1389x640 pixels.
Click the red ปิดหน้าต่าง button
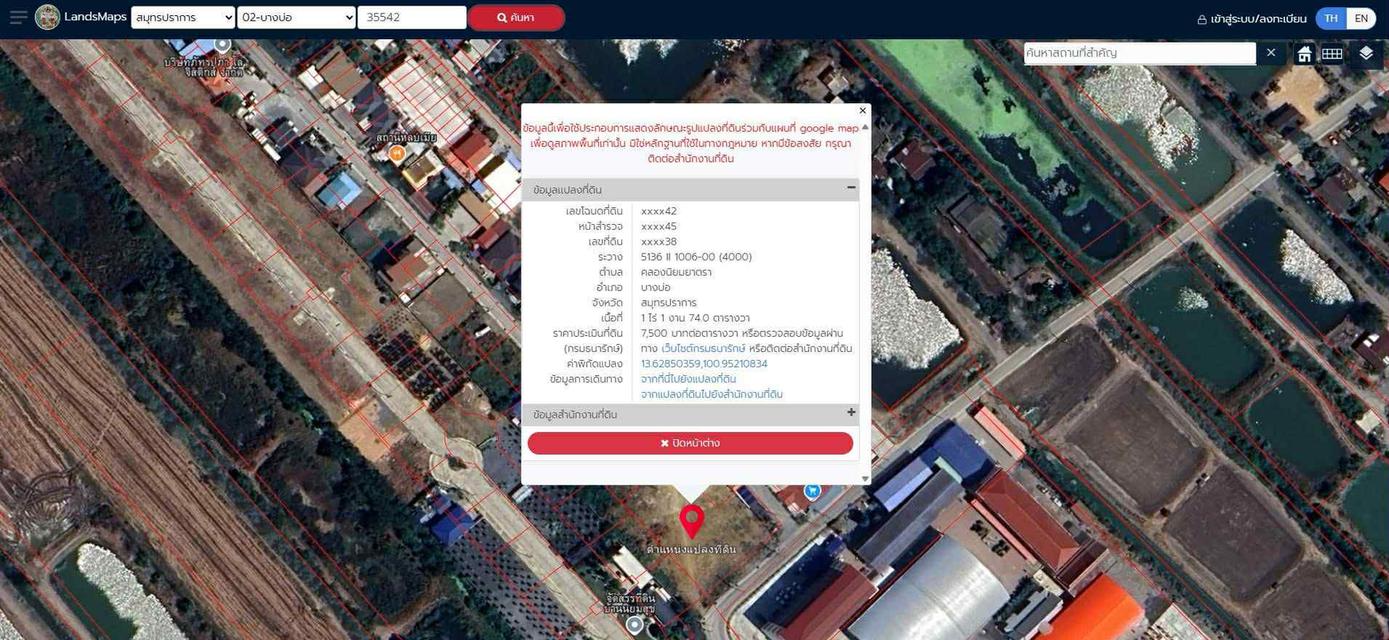(x=690, y=443)
